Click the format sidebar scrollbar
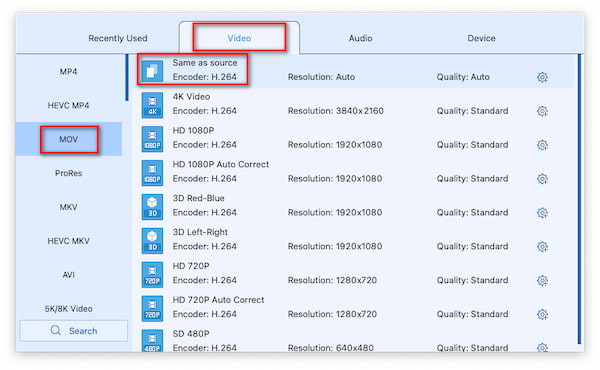The width and height of the screenshot is (600, 370). (127, 78)
